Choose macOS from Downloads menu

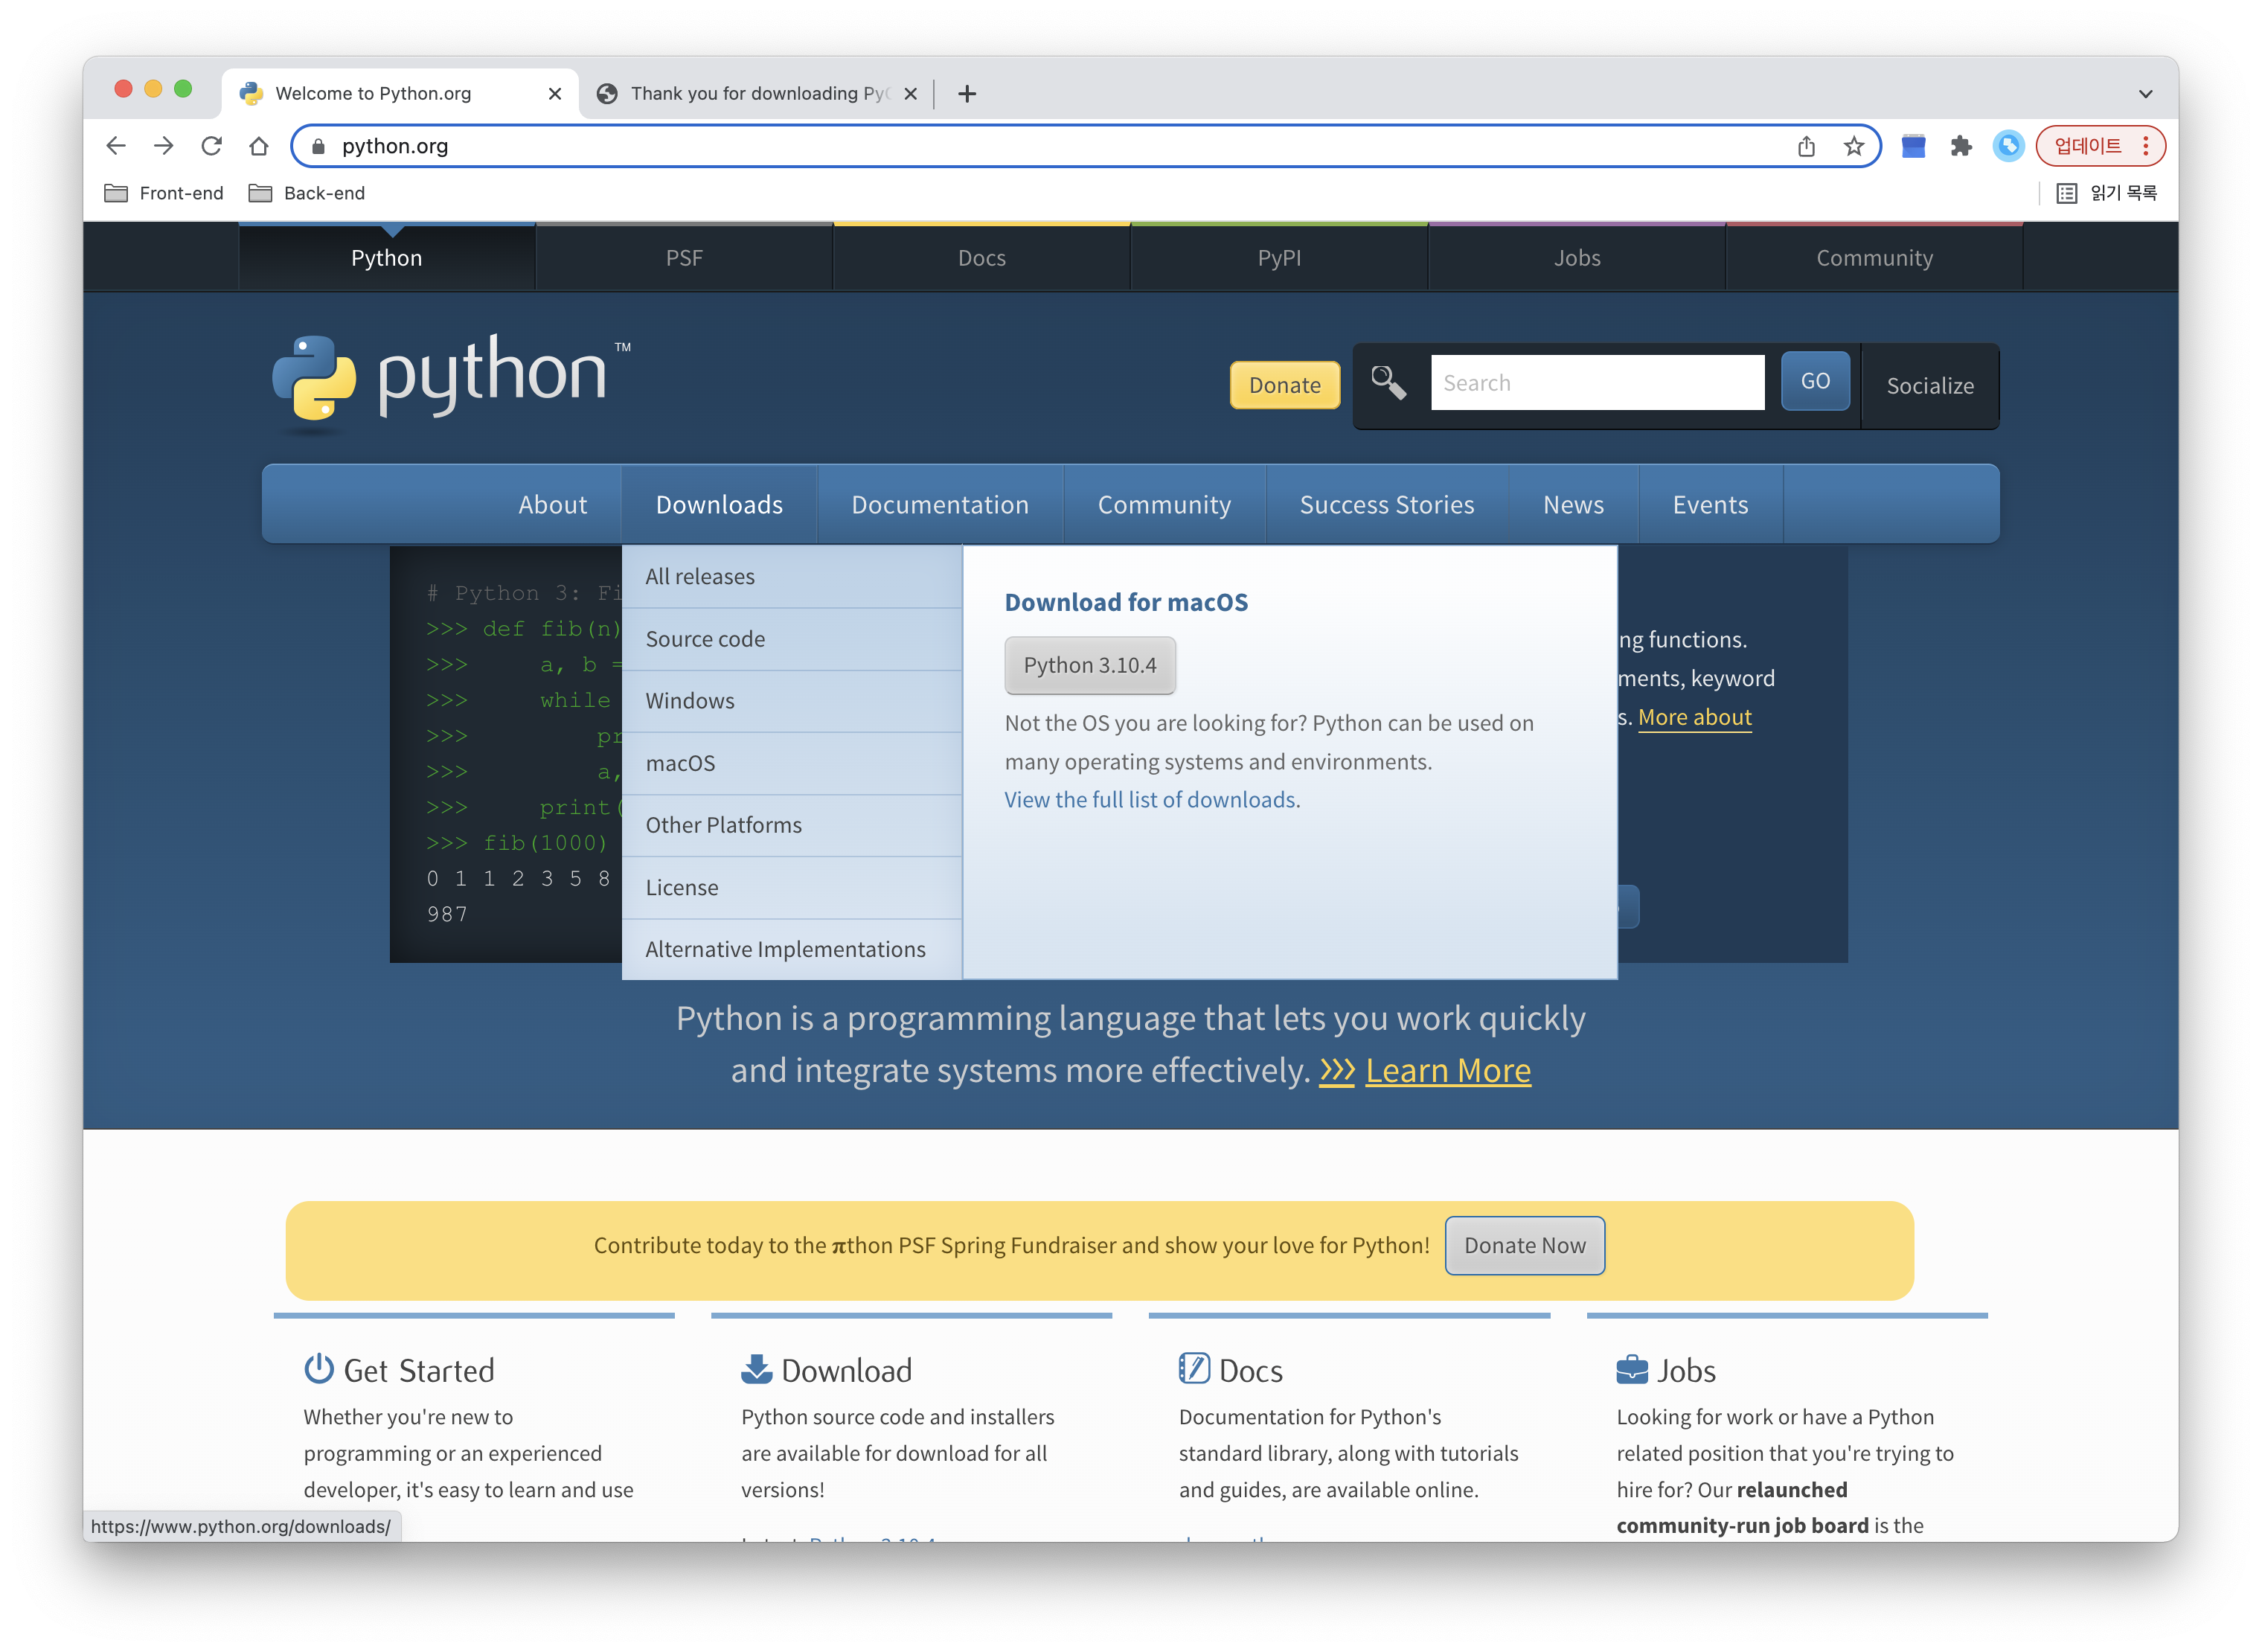pyautogui.click(x=792, y=763)
